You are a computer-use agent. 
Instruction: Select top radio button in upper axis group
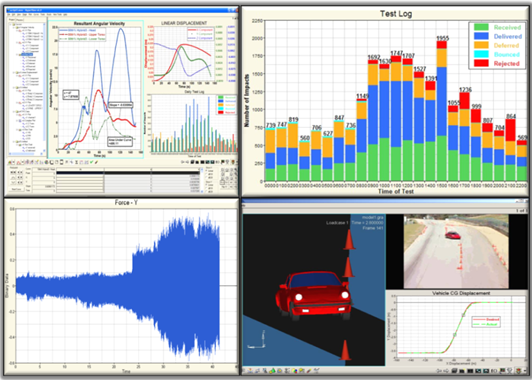207,171
